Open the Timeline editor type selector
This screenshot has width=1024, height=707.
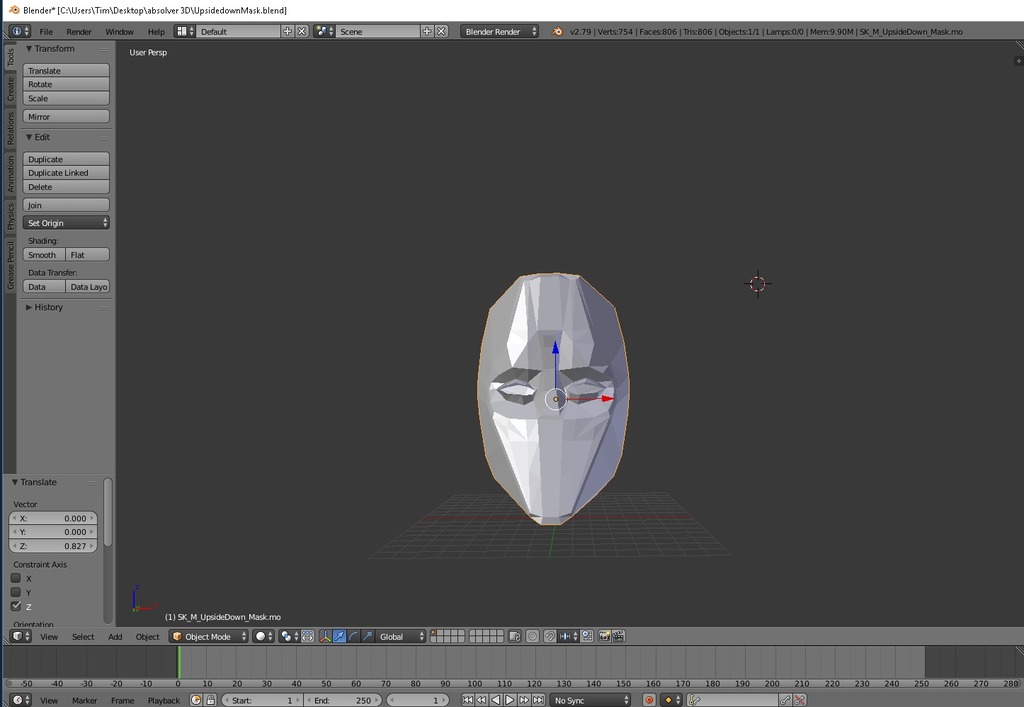[20, 700]
